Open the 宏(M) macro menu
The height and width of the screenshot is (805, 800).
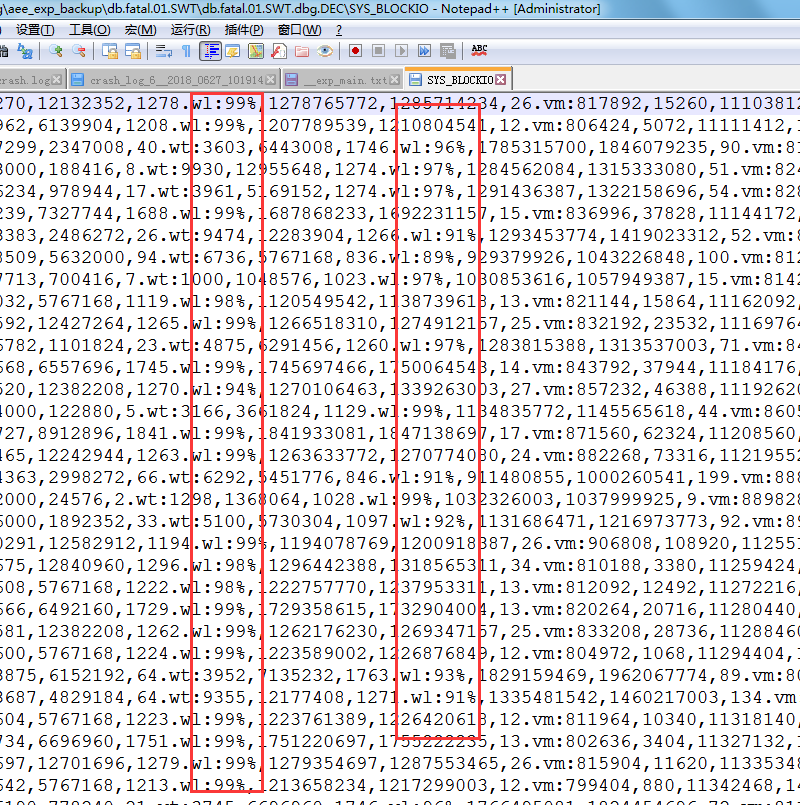tap(141, 30)
